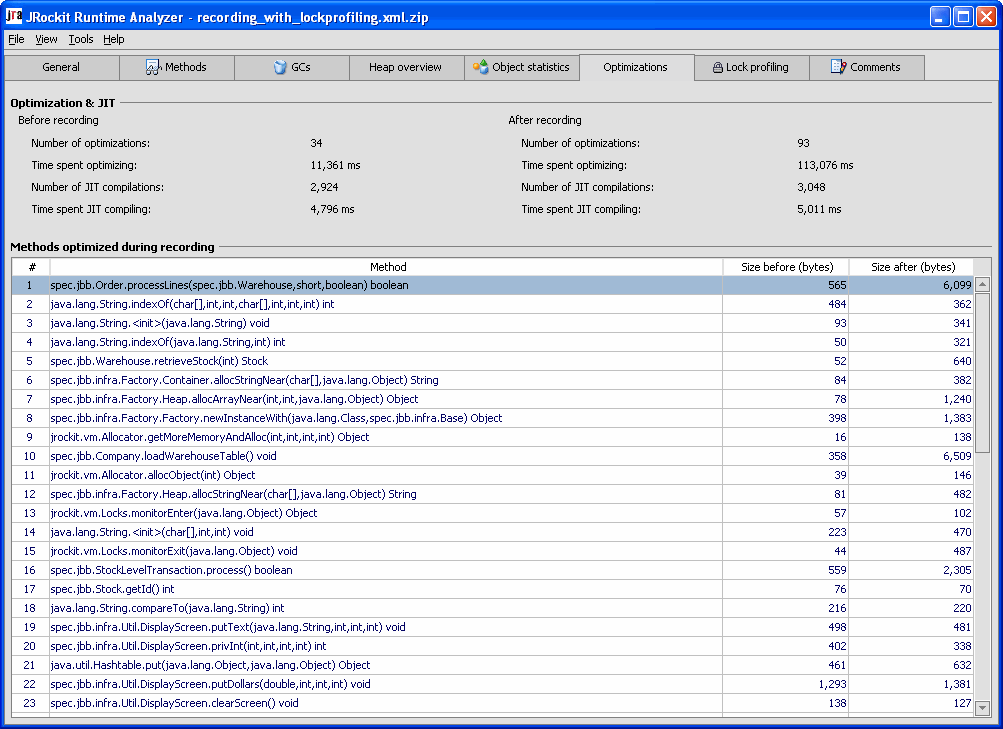Select Factory.Factory.newInstanceWith method row
This screenshot has width=1003, height=729.
(x=494, y=418)
